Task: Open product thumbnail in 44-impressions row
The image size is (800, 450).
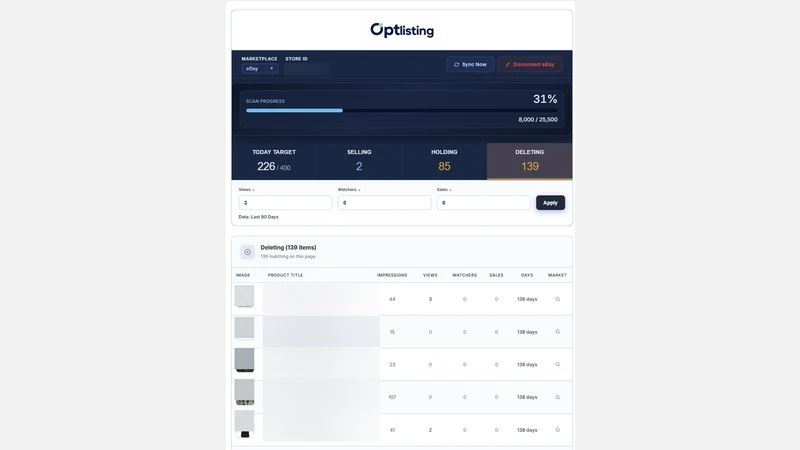Action: pos(244,296)
